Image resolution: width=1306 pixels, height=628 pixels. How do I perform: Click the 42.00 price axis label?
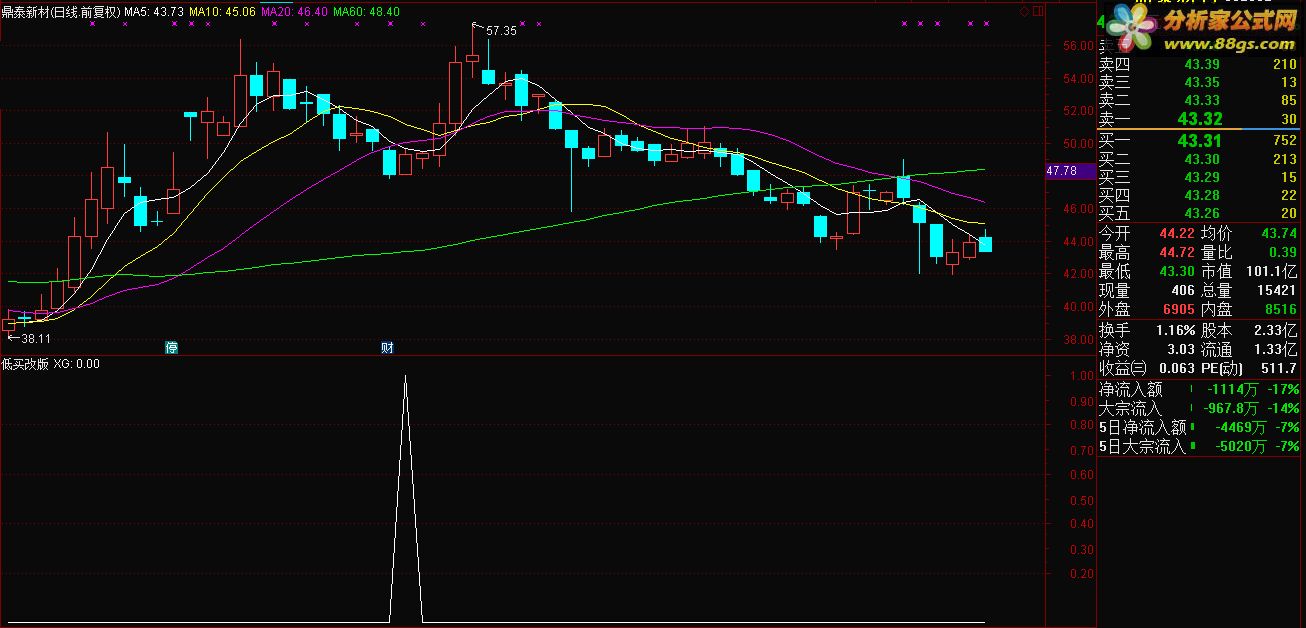tap(1079, 274)
